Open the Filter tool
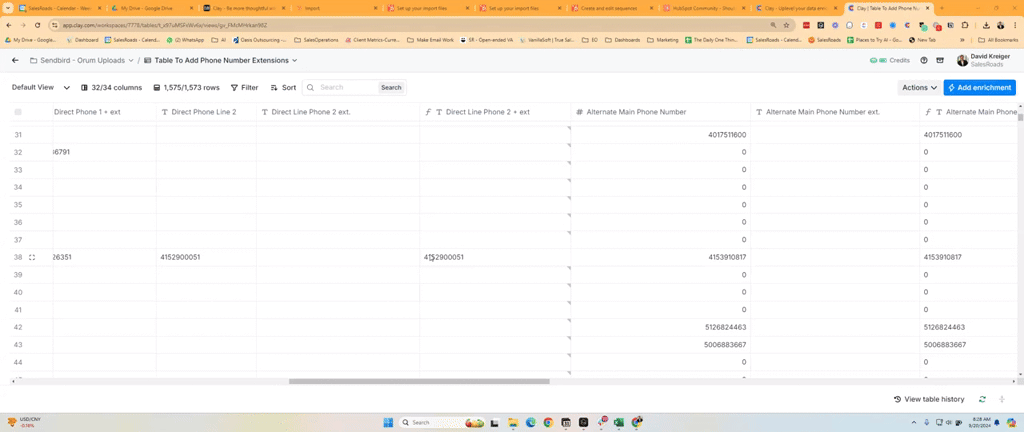 243,88
